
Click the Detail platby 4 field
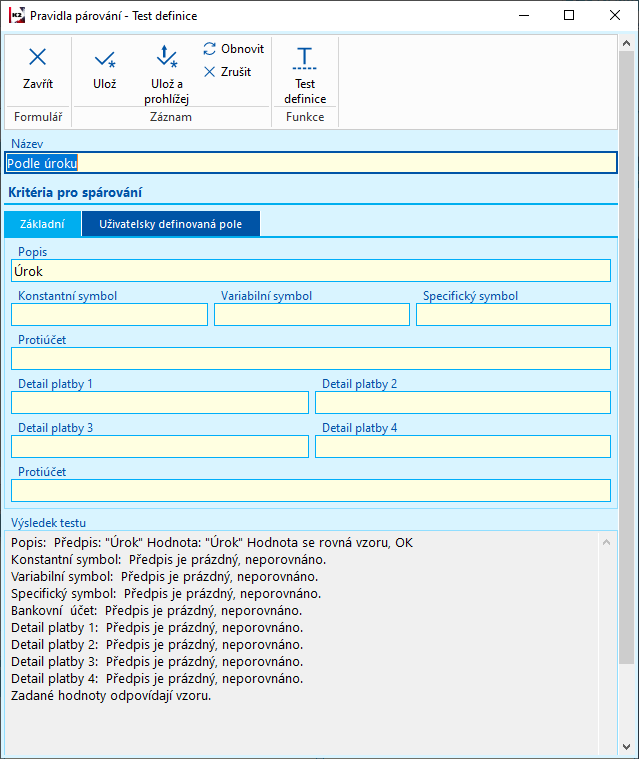(463, 447)
